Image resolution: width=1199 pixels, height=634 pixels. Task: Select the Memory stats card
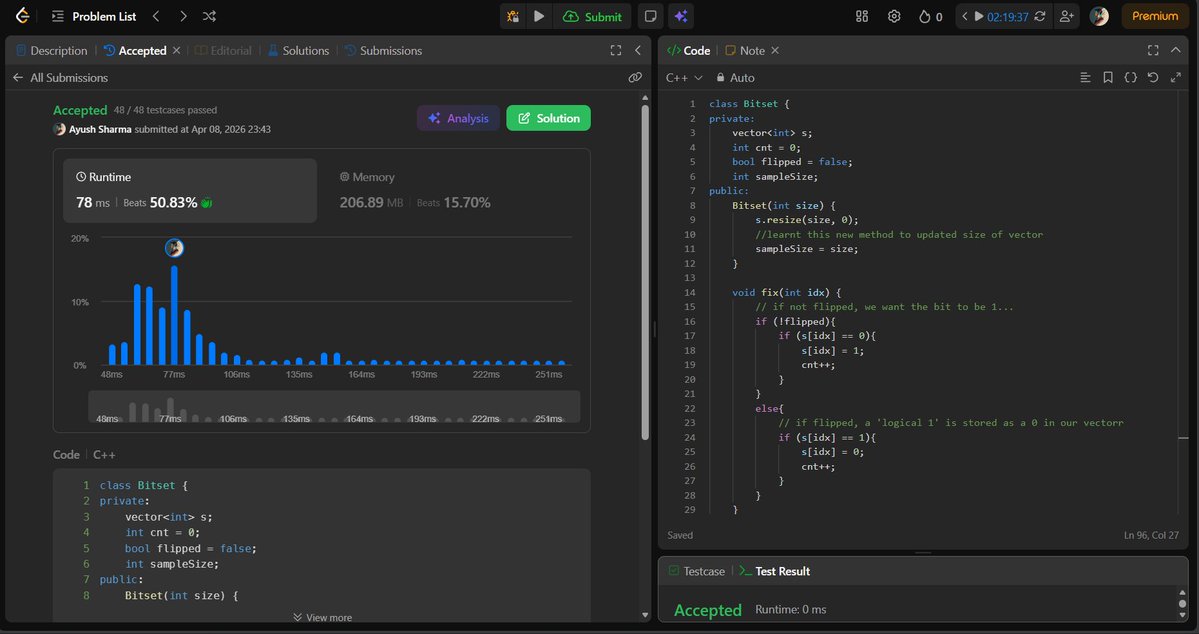(x=453, y=190)
